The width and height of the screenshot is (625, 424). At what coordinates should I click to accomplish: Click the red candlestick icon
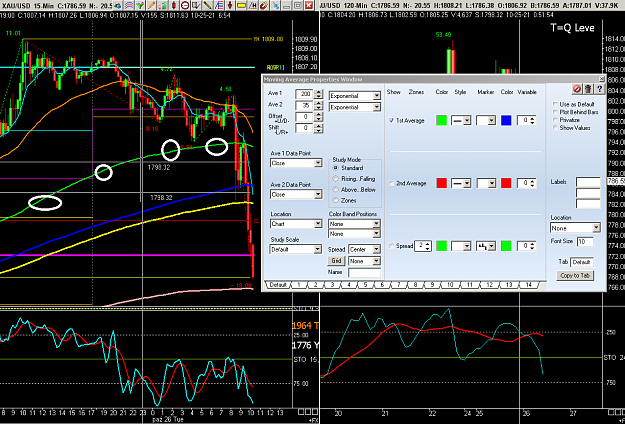click(x=173, y=6)
